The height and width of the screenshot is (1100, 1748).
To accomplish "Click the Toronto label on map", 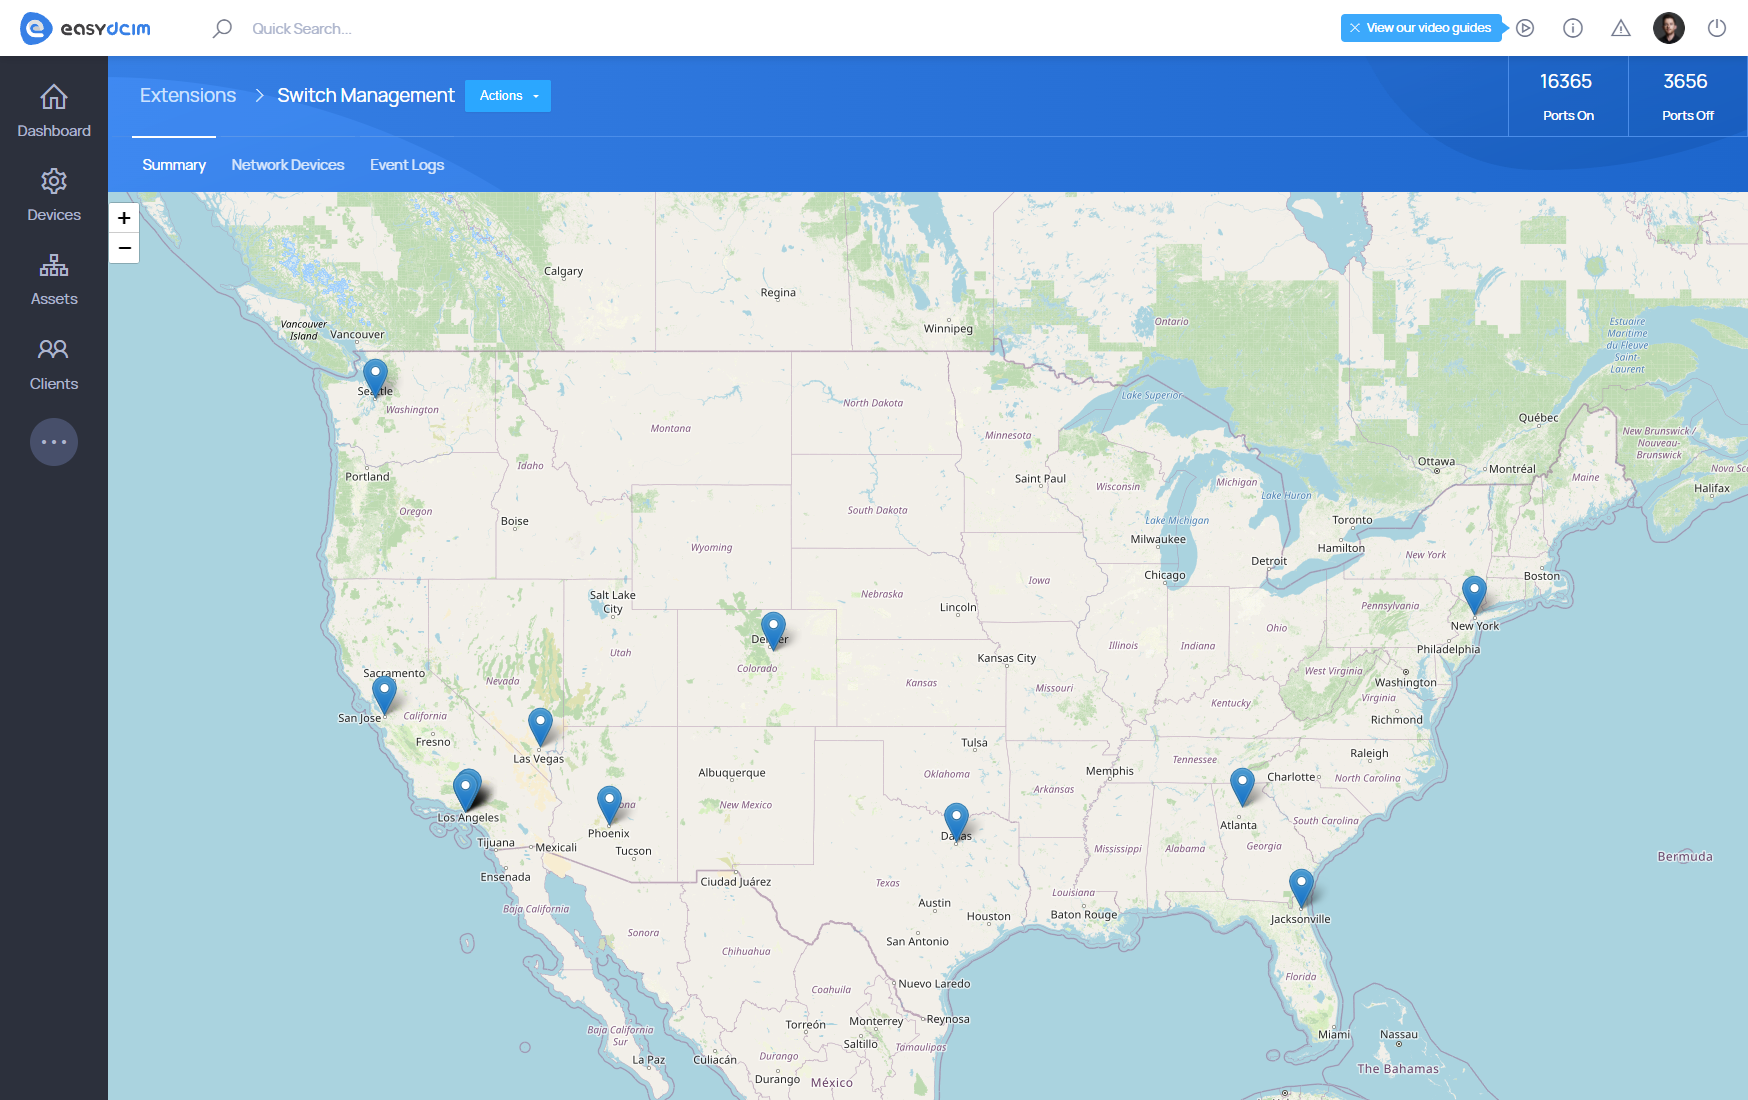I will 1352,520.
